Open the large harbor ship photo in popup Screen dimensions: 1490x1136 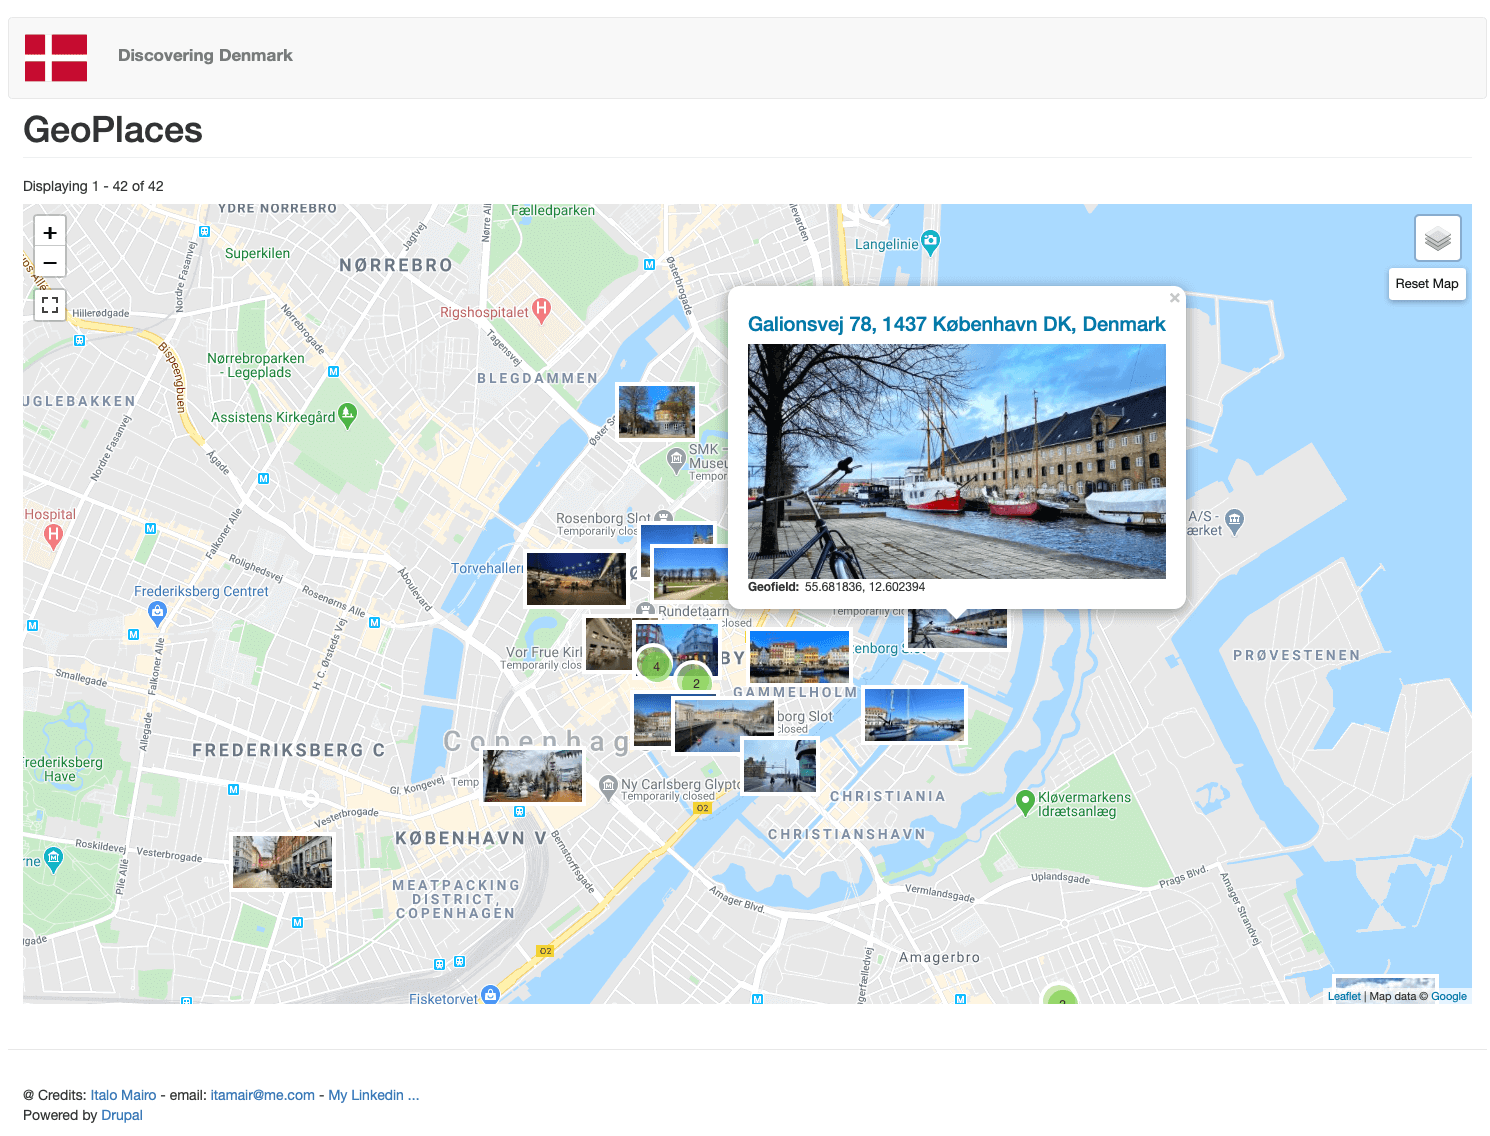[956, 461]
